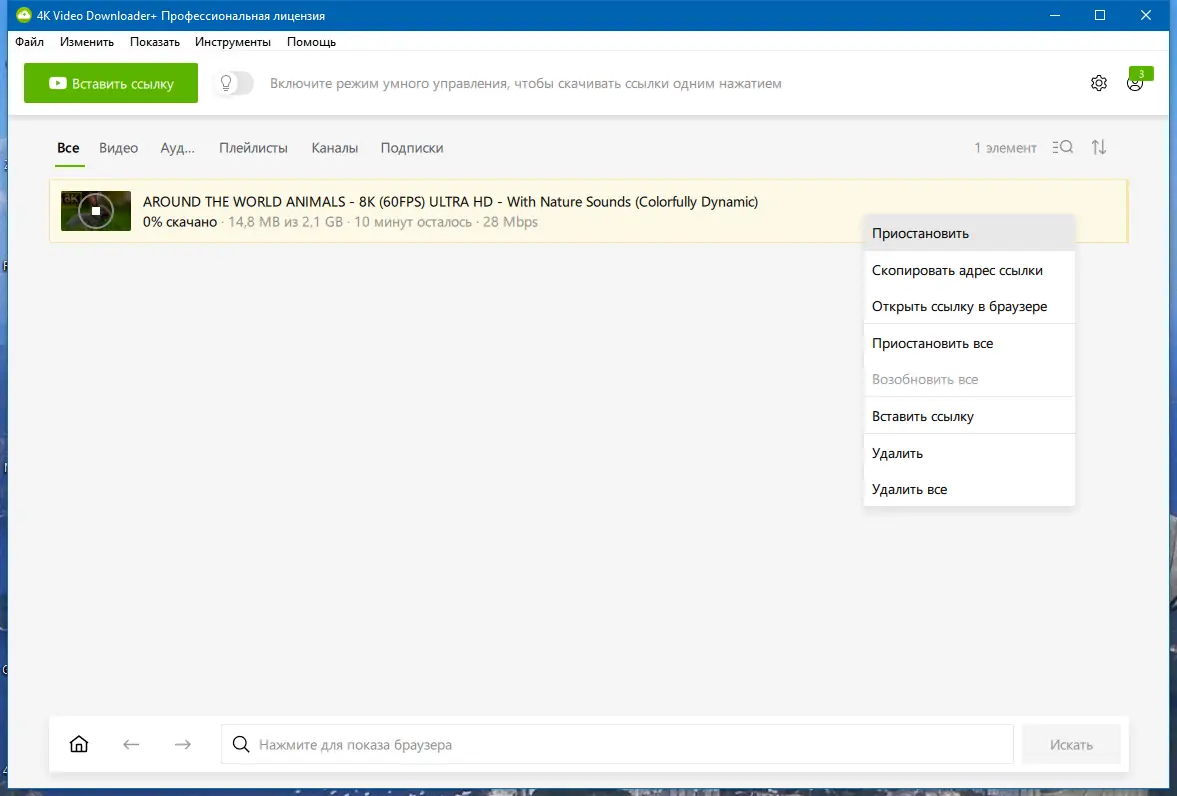Stop download via thumbnail stop button
Image resolution: width=1177 pixels, height=796 pixels.
[95, 211]
